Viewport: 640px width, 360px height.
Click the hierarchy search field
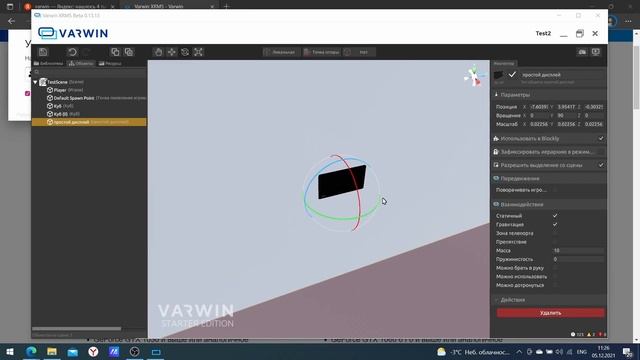[89, 72]
